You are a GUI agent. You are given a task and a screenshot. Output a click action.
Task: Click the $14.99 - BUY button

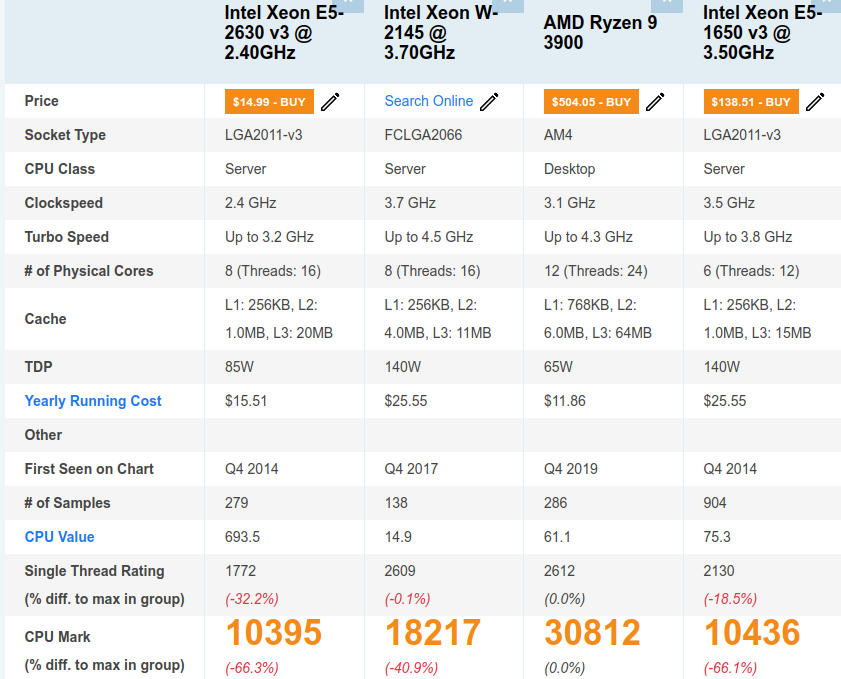click(x=270, y=102)
